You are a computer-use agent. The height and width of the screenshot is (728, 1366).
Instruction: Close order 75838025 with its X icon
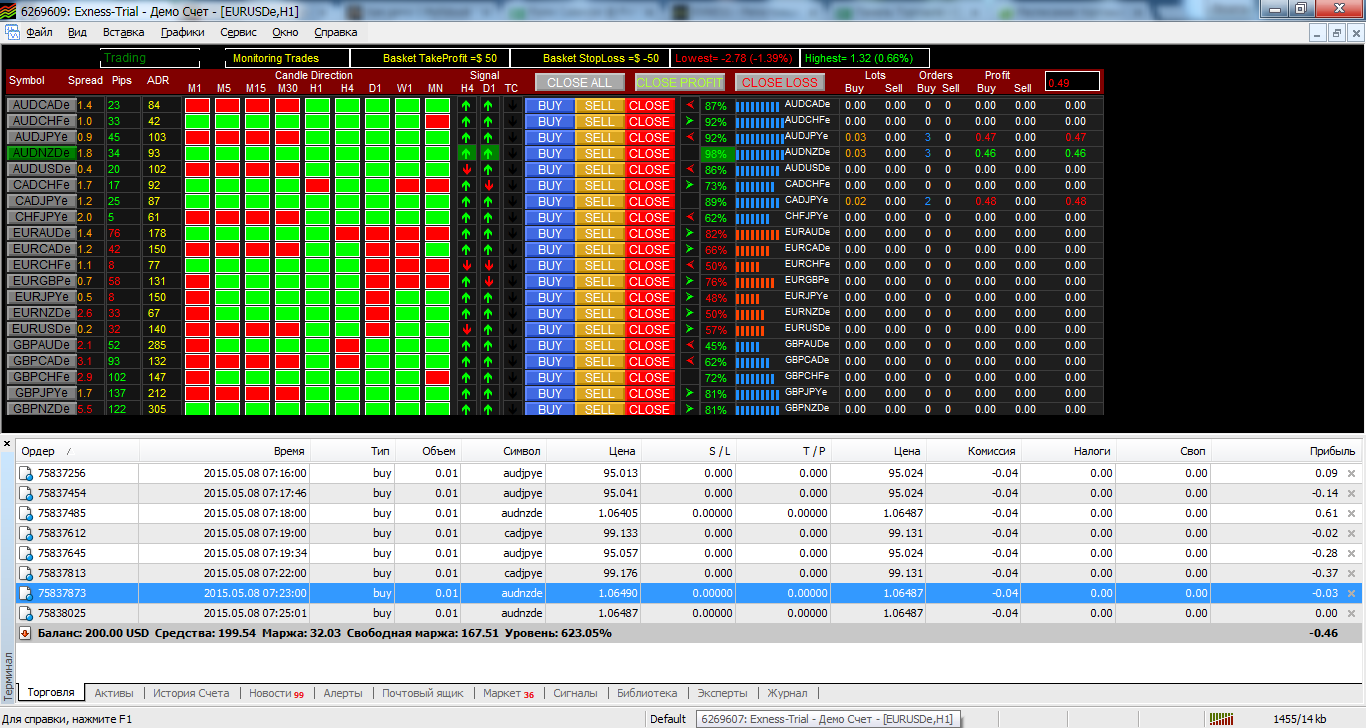pos(1352,613)
